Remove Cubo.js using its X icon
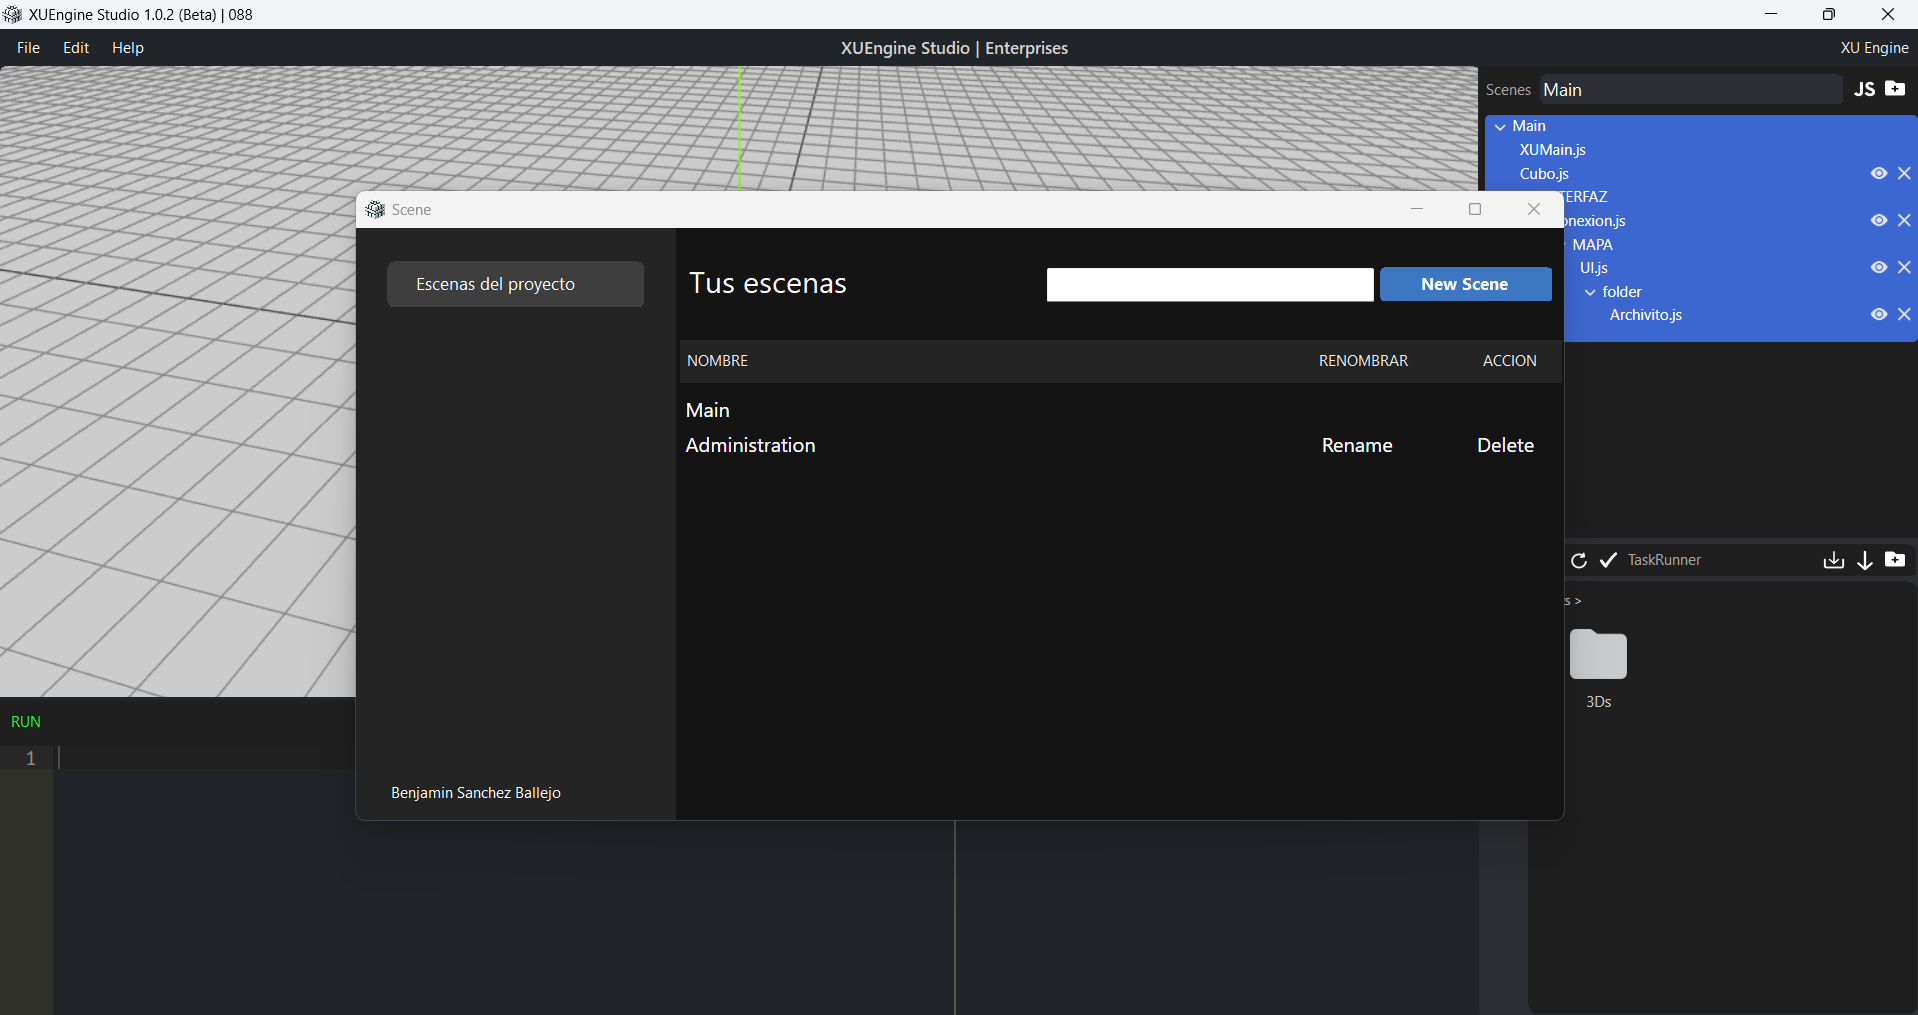This screenshot has height=1015, width=1918. [x=1904, y=174]
